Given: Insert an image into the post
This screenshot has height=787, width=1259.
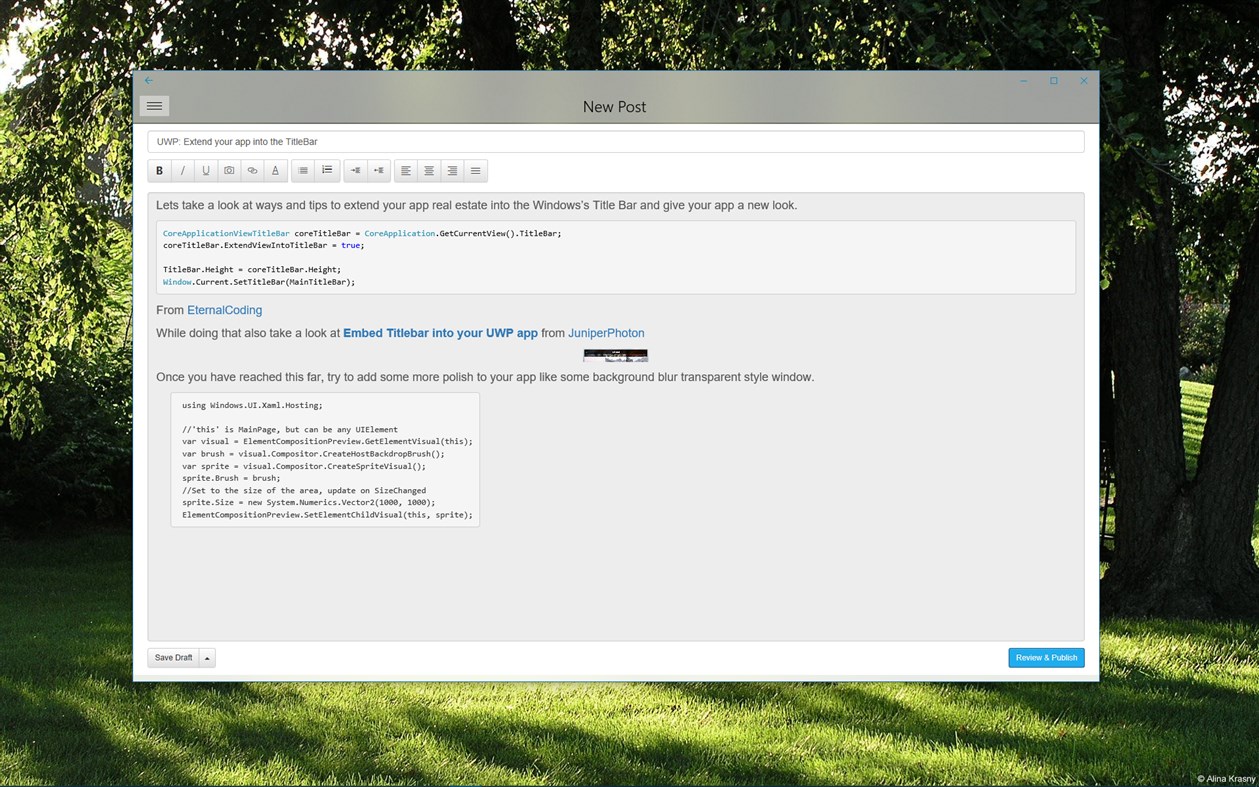Looking at the screenshot, I should click(229, 170).
